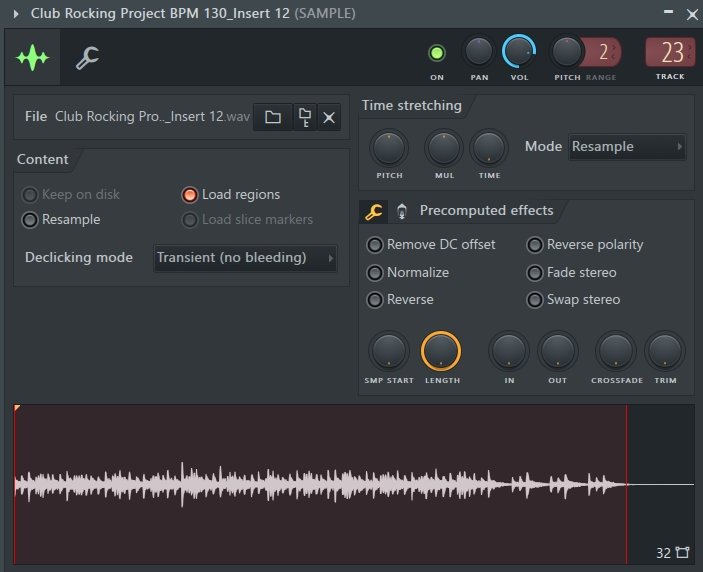Toggle the Load regions option
Image resolution: width=703 pixels, height=572 pixels.
pos(231,195)
